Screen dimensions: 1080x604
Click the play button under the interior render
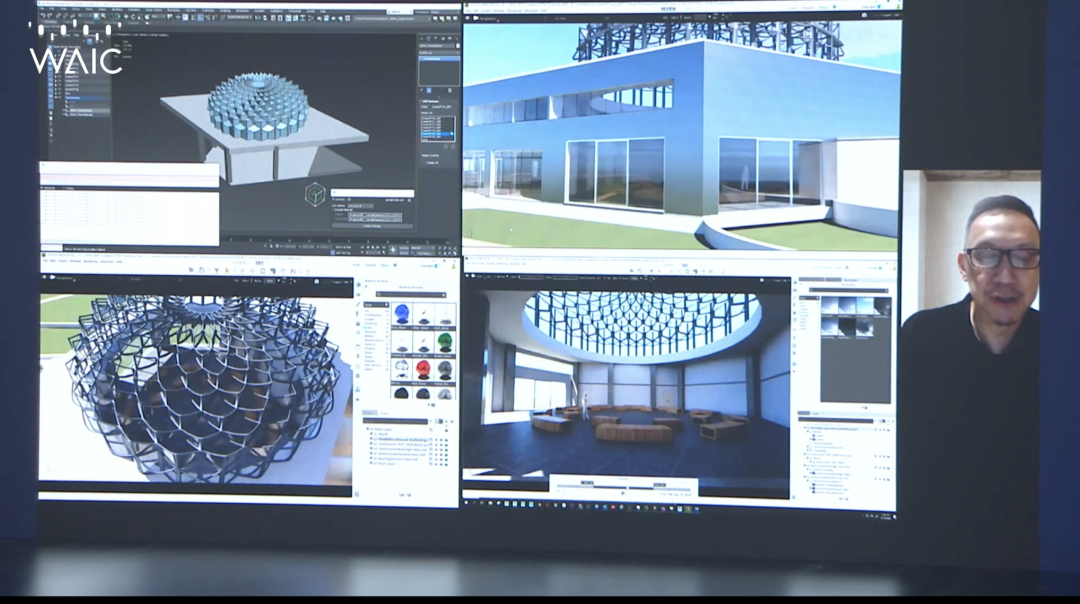click(622, 492)
